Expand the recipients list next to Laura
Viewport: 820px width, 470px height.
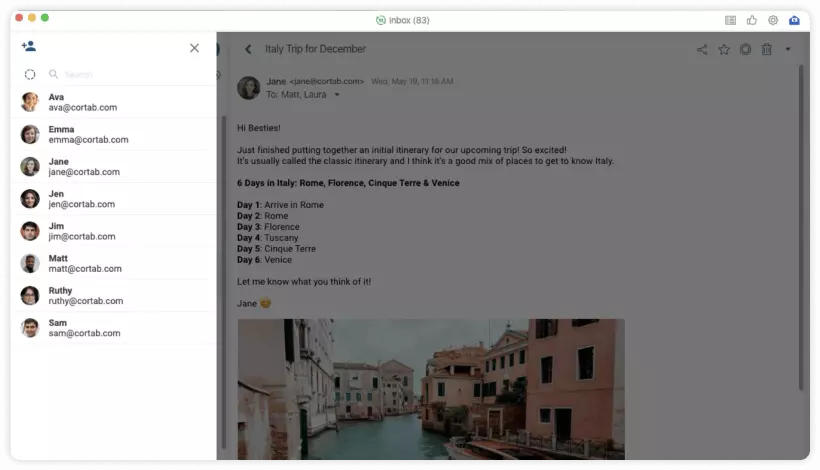(337, 95)
